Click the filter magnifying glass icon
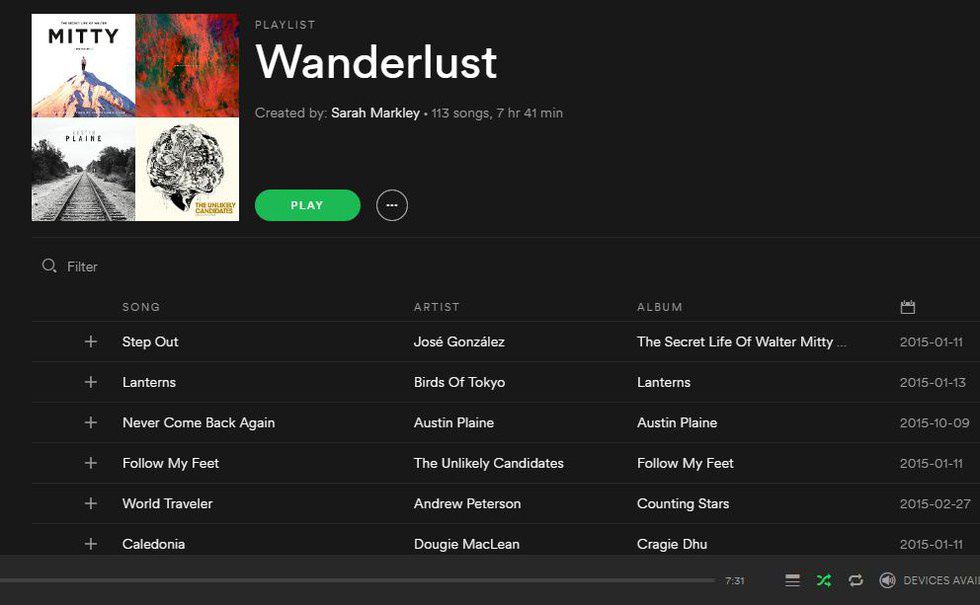 coord(49,266)
